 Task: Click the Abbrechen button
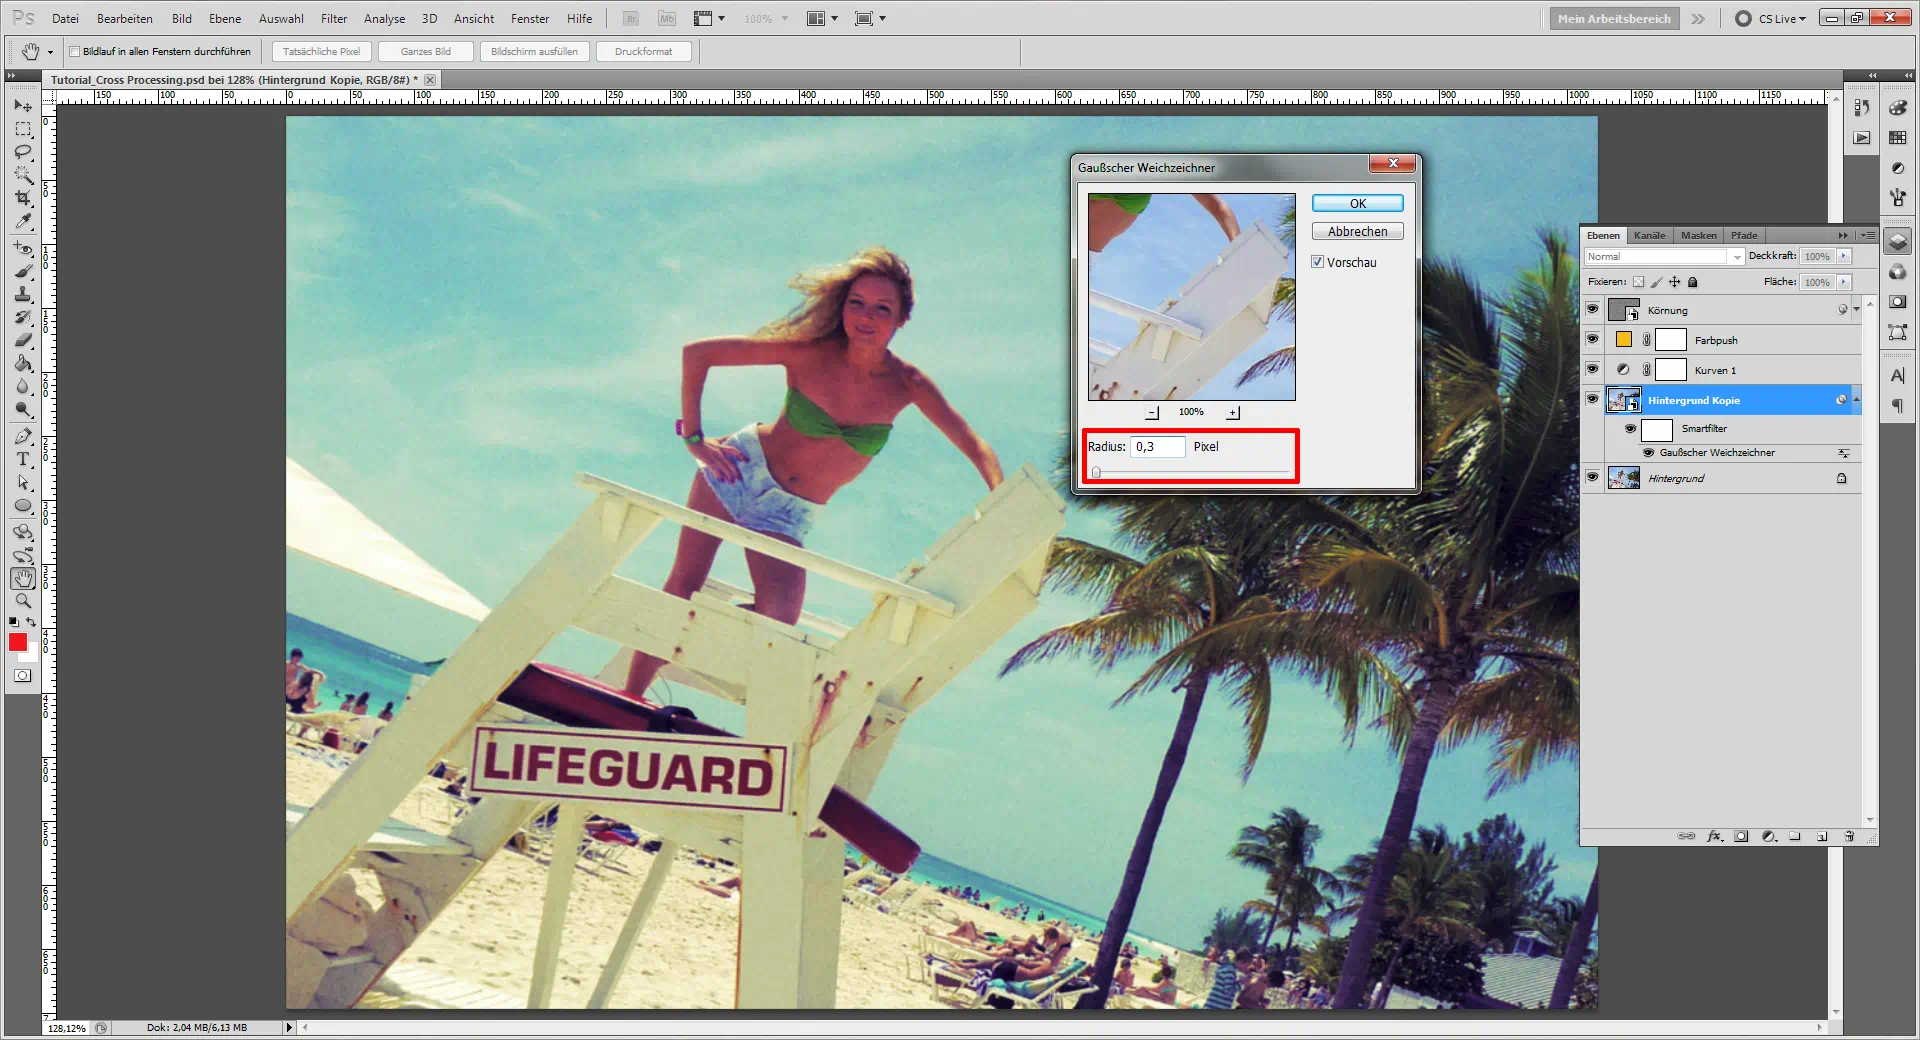pos(1357,231)
